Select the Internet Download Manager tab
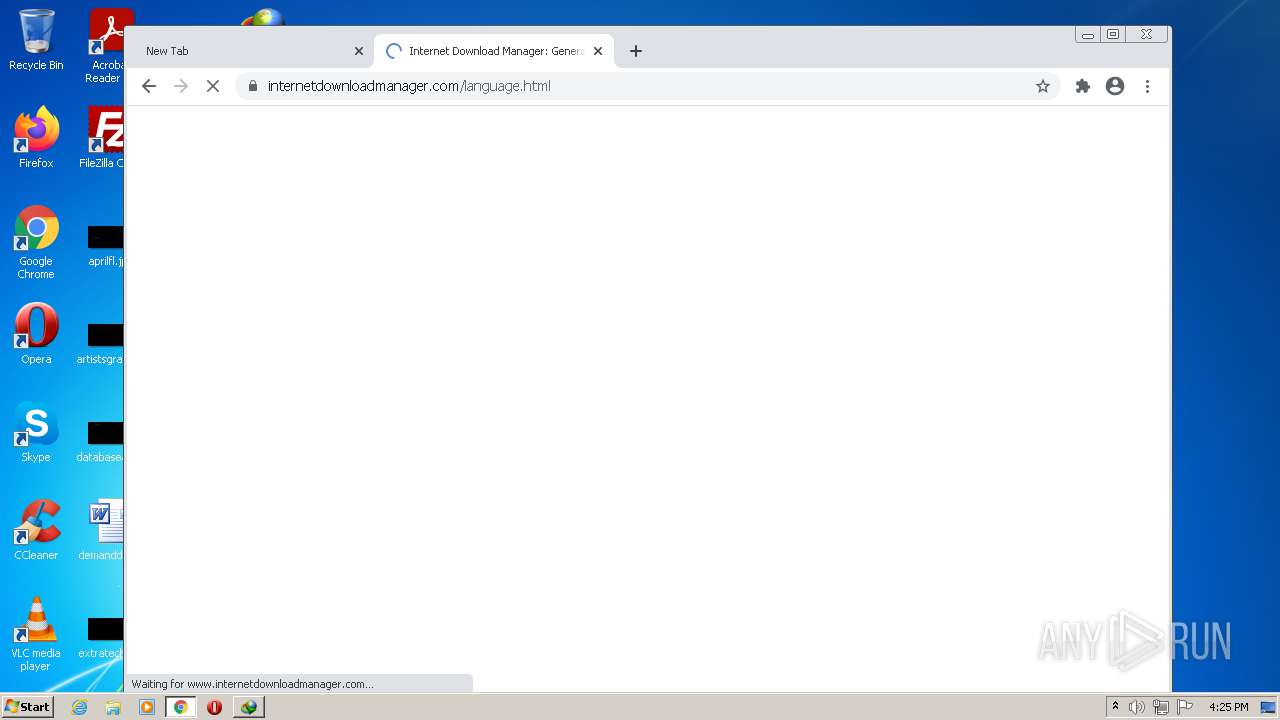Image resolution: width=1280 pixels, height=720 pixels. tap(494, 51)
